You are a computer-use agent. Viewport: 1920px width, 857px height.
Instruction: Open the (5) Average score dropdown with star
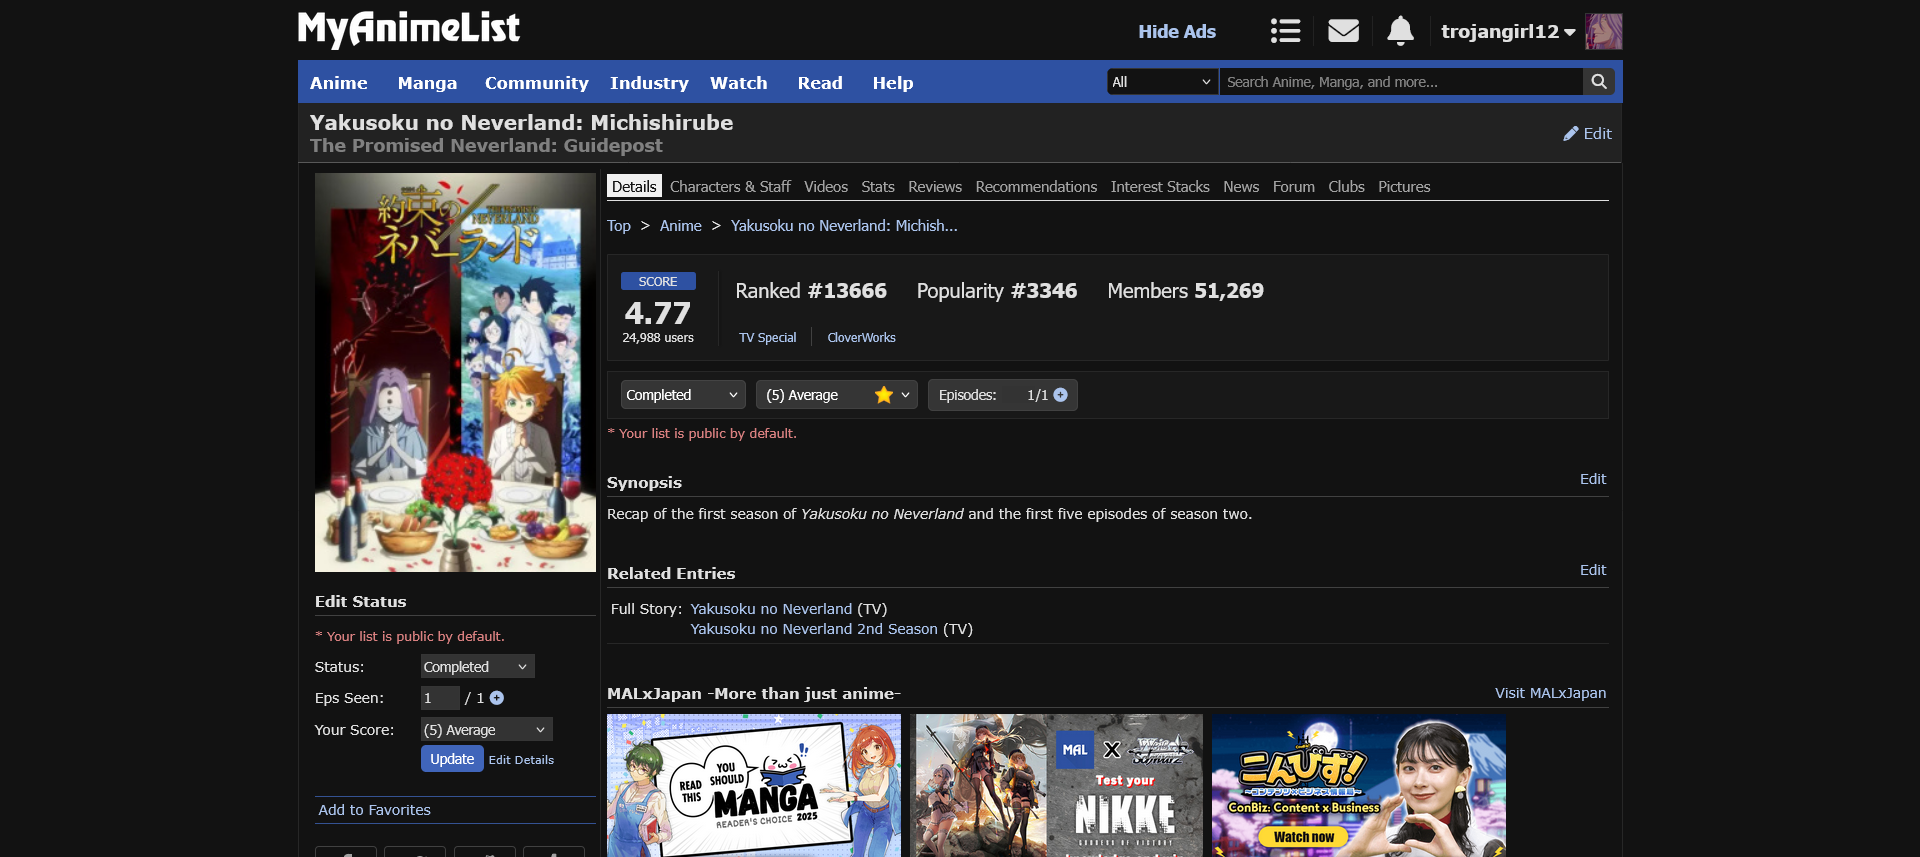(x=837, y=395)
